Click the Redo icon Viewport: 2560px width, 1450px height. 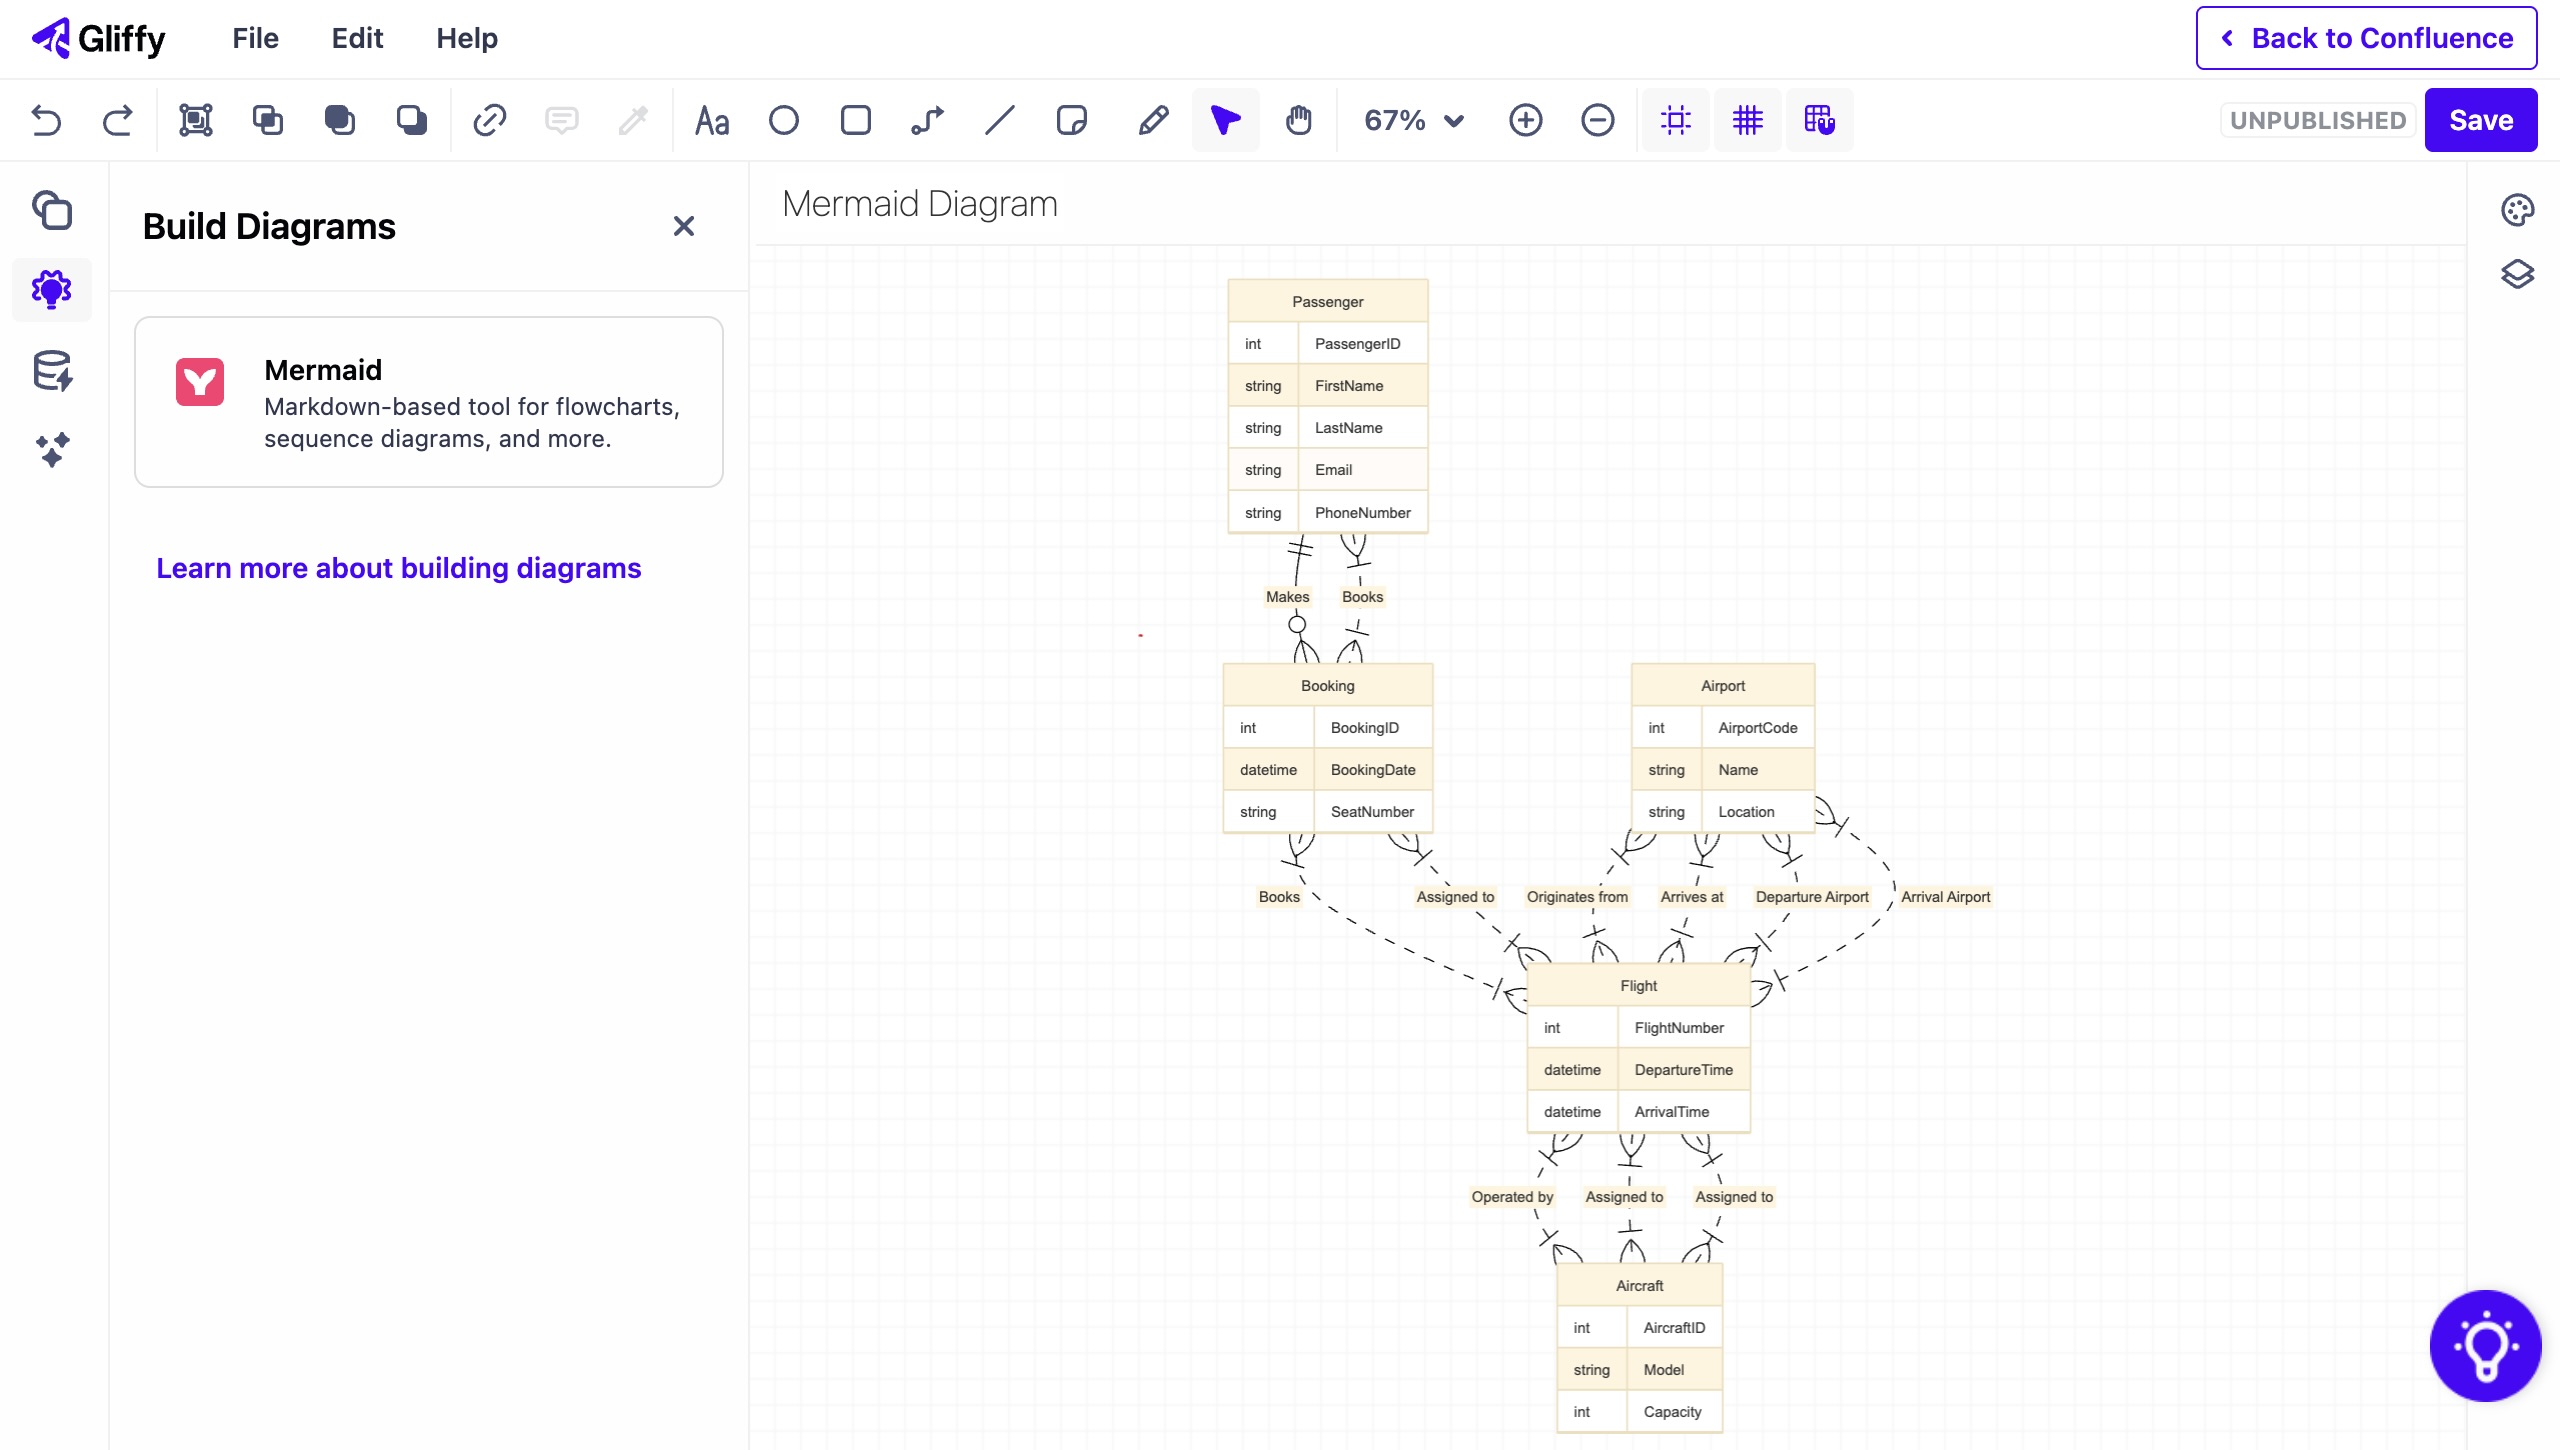(117, 120)
